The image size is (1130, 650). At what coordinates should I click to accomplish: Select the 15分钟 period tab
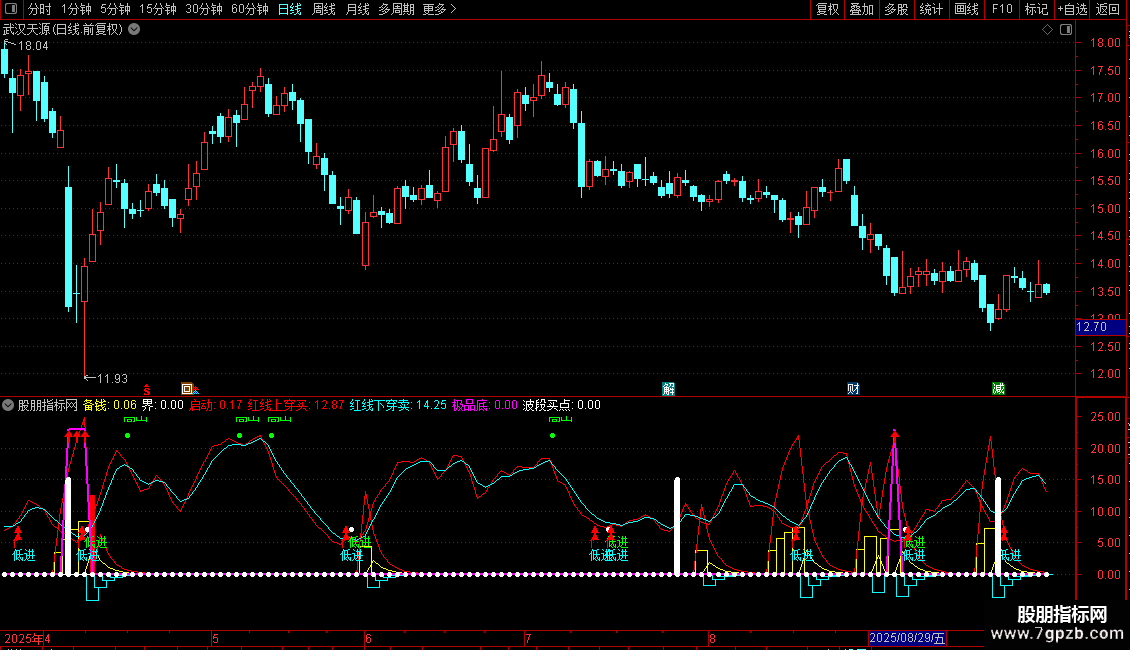coord(157,9)
